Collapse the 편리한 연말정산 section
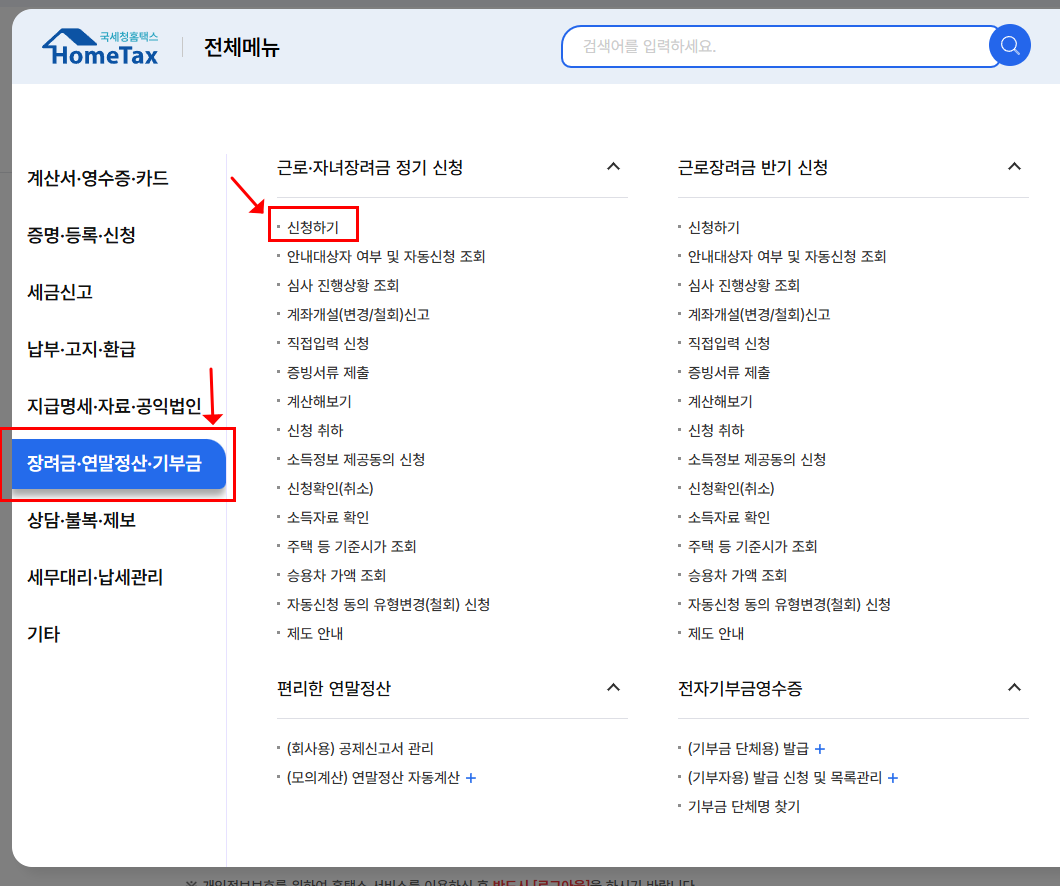Viewport: 1060px width, 886px height. (x=613, y=687)
